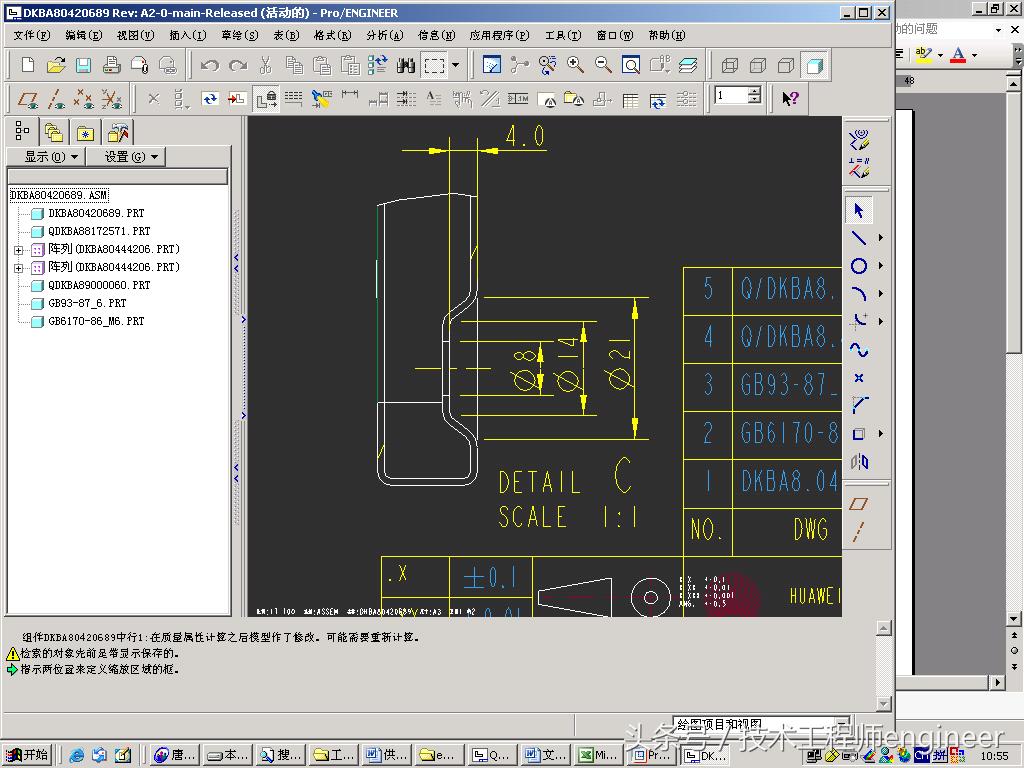Image resolution: width=1024 pixels, height=768 pixels.
Task: Click the What's This help cursor icon
Action: (790, 98)
